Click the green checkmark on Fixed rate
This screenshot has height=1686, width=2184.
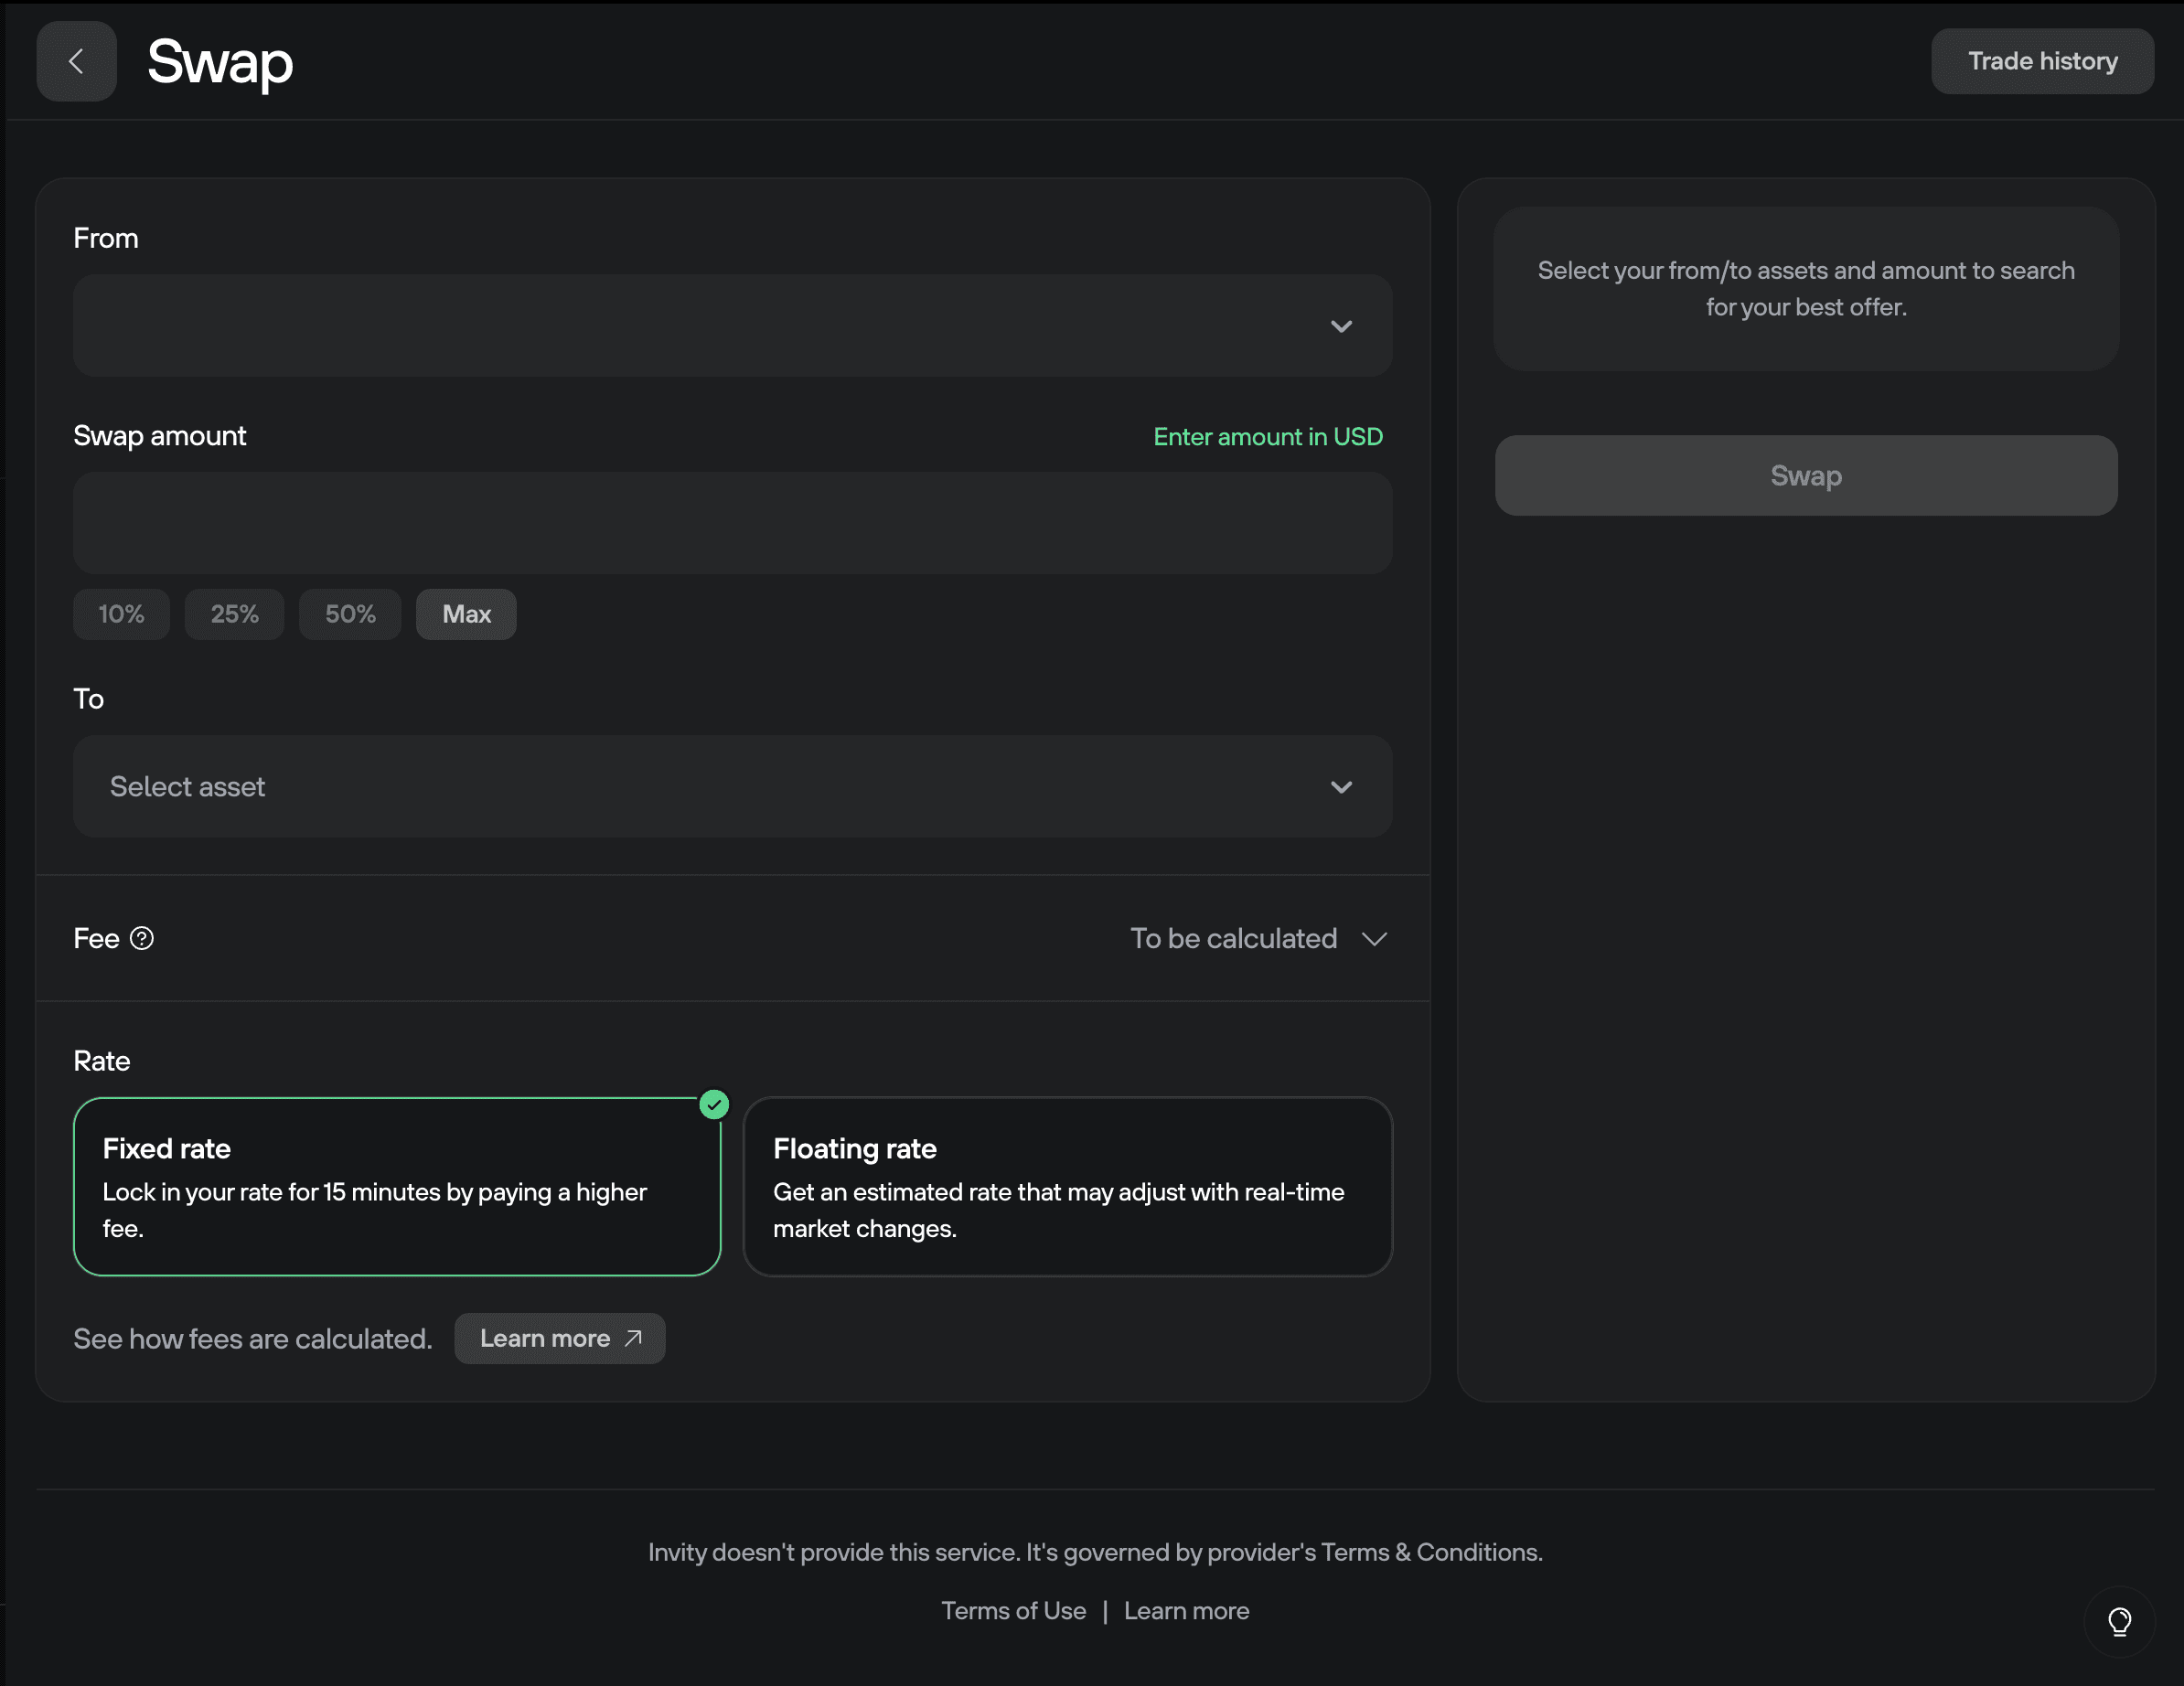point(714,1105)
